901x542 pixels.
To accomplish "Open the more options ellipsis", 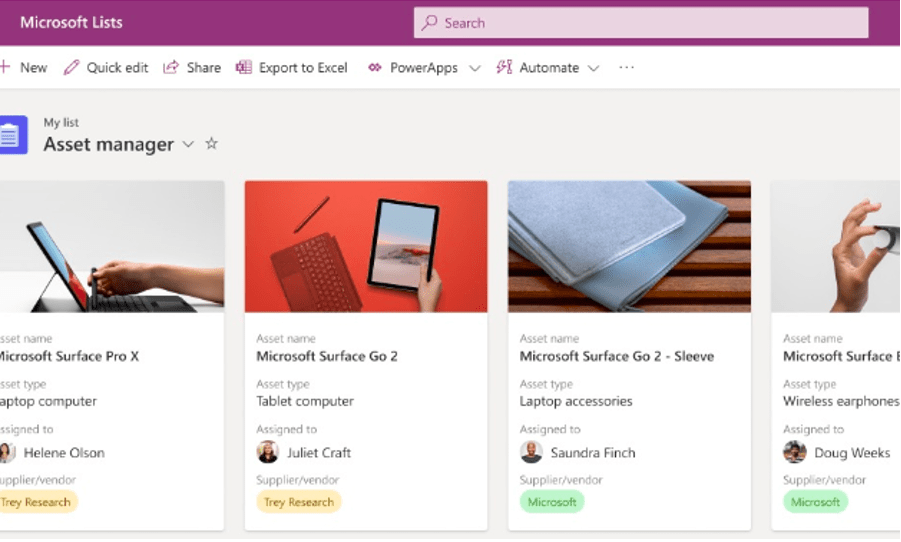I will click(x=626, y=67).
